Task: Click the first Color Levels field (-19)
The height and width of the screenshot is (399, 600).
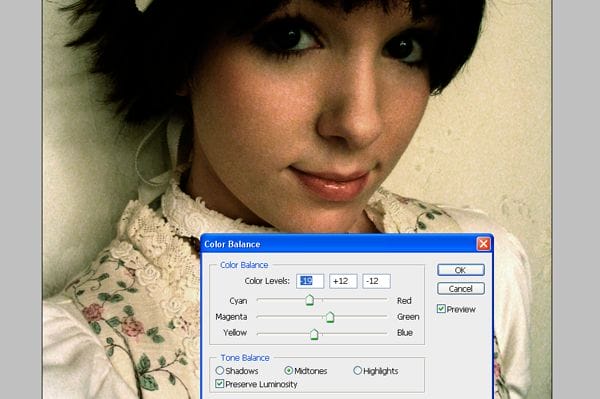Action: pyautogui.click(x=310, y=281)
